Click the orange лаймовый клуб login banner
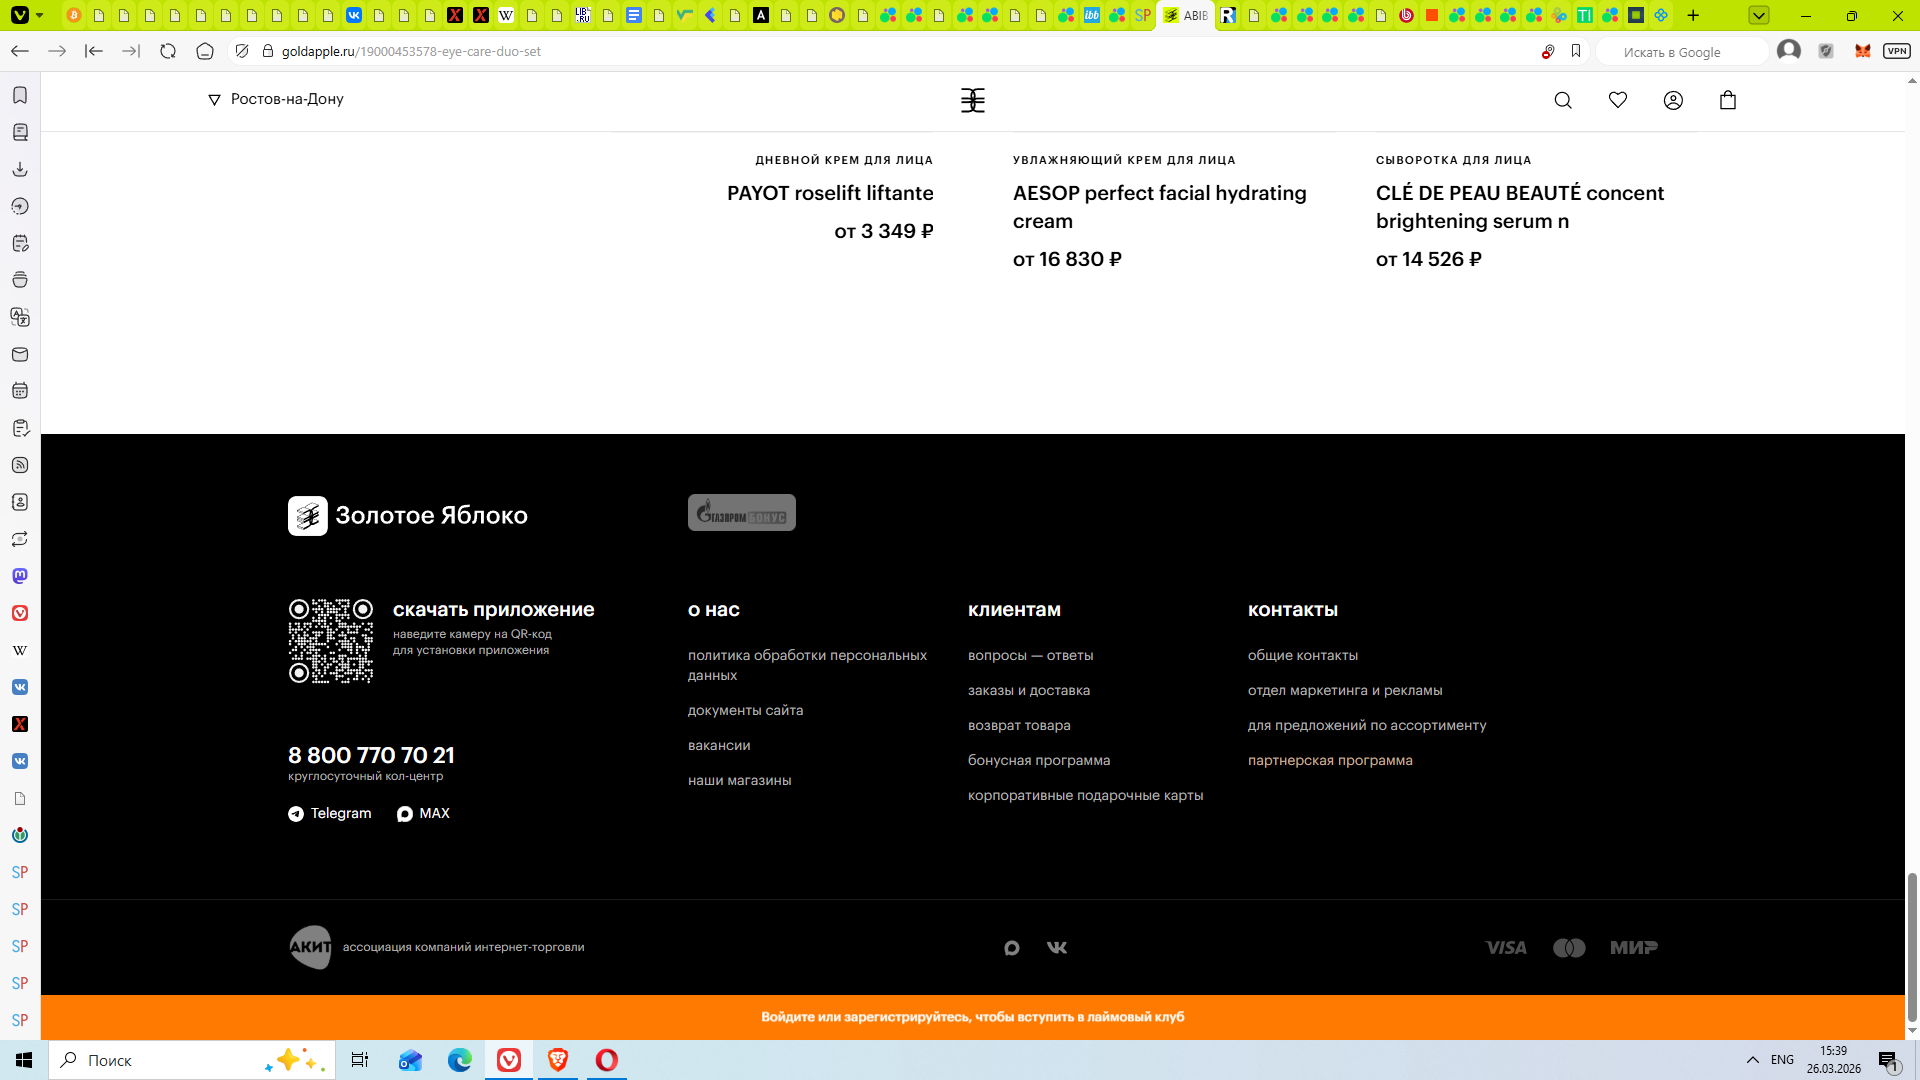 [x=972, y=1017]
